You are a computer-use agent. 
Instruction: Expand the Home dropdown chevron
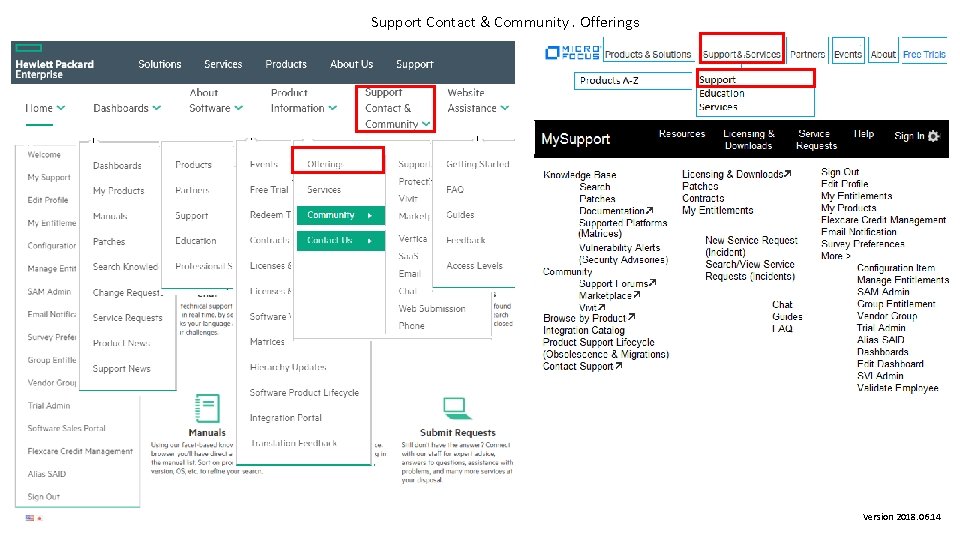61,108
